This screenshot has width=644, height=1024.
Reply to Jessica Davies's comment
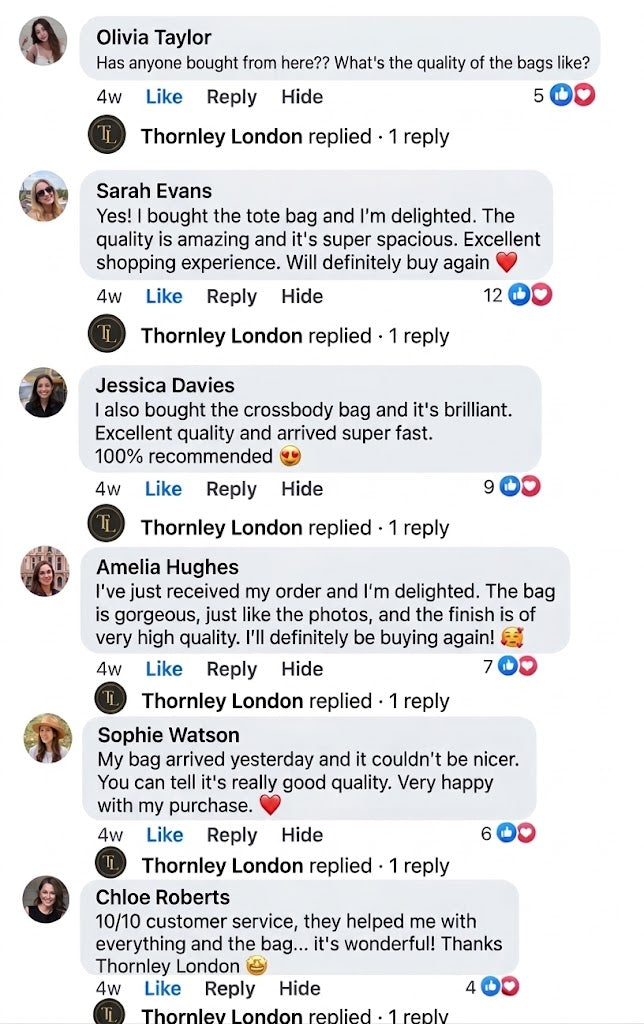(231, 488)
